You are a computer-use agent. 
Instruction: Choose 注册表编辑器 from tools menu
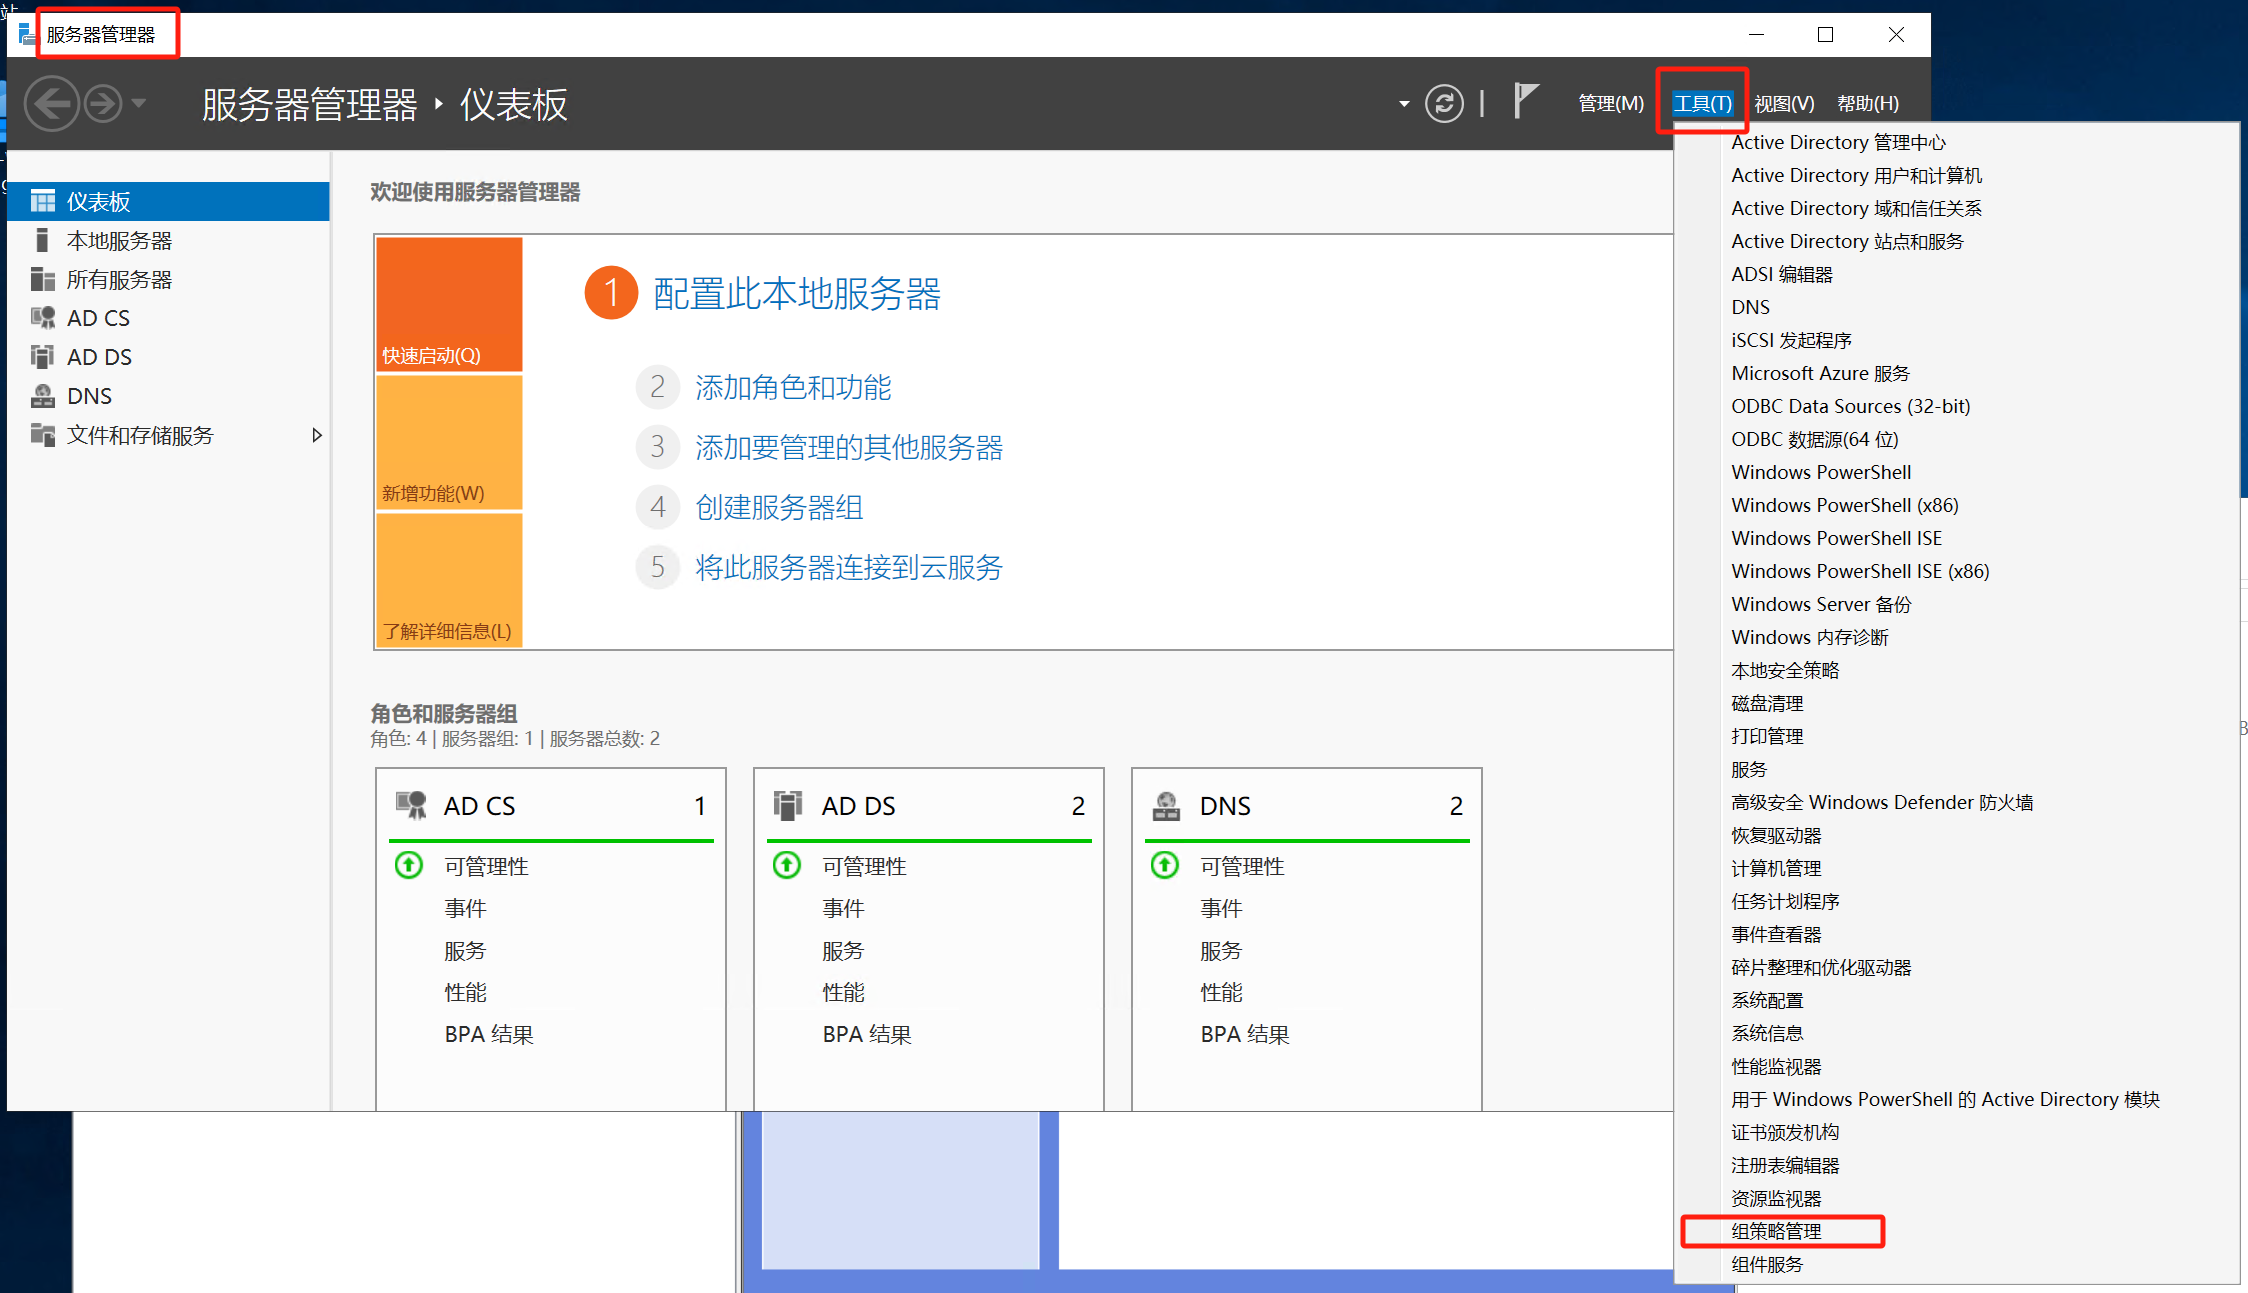[1785, 1165]
